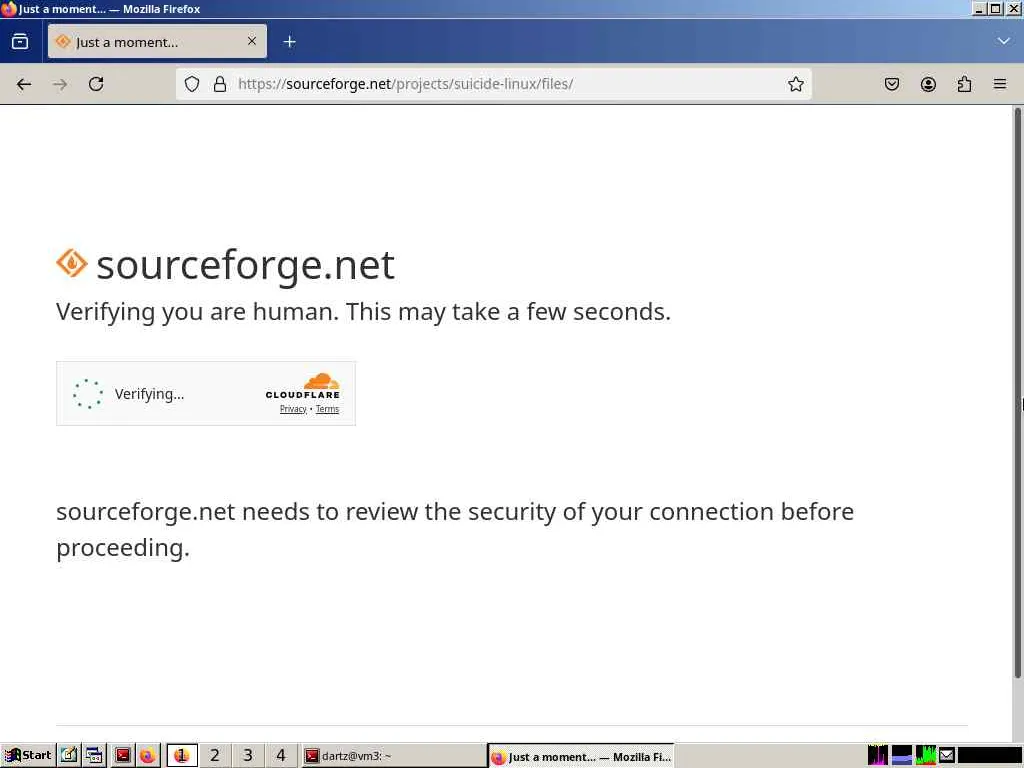Switch to workspace 4
The width and height of the screenshot is (1024, 768).
[281, 756]
